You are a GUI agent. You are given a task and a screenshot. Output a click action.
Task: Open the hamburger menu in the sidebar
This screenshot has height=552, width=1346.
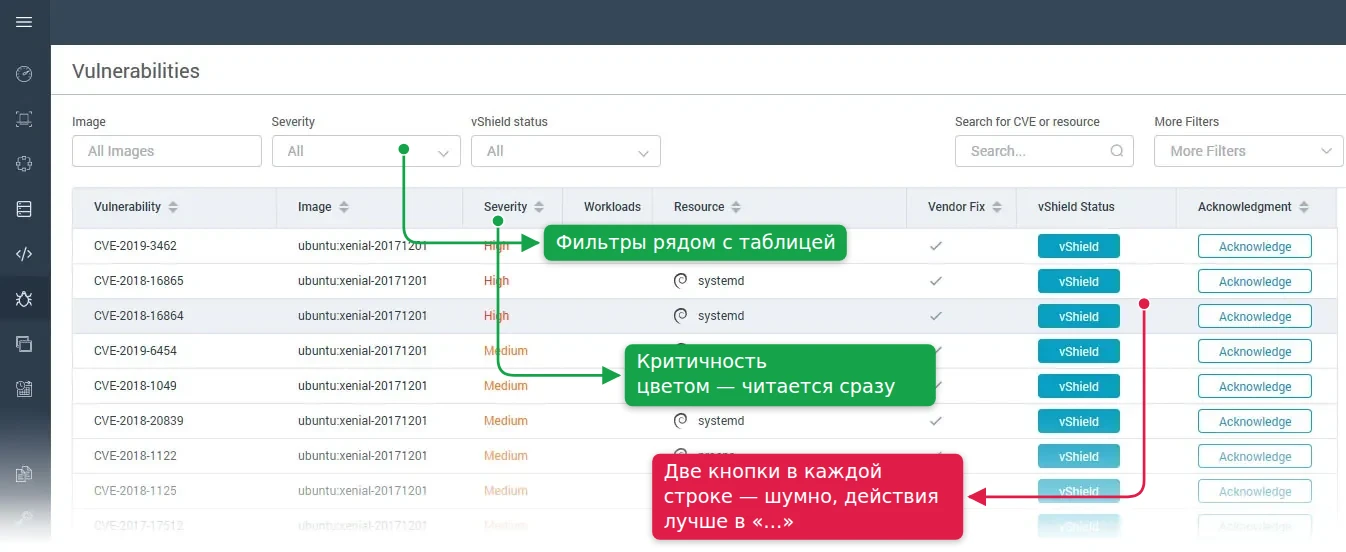pos(25,22)
